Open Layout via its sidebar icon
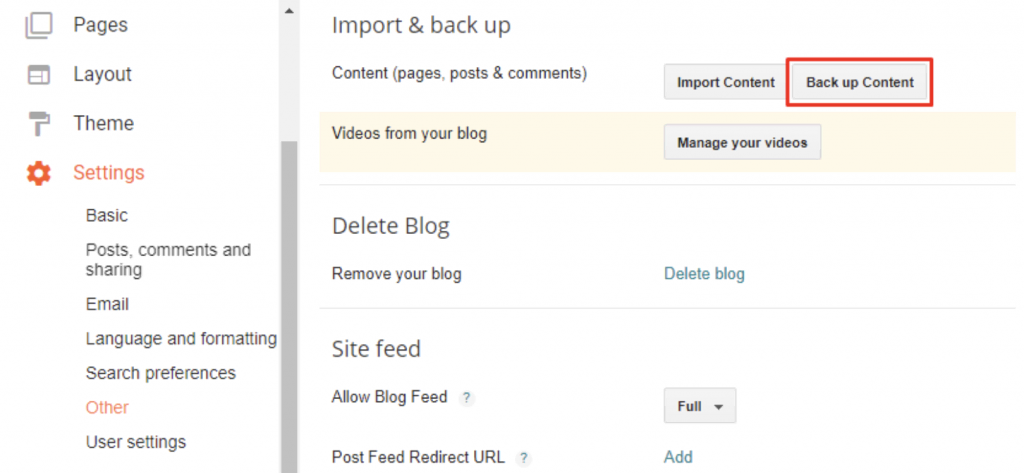This screenshot has height=473, width=1024. (x=38, y=75)
